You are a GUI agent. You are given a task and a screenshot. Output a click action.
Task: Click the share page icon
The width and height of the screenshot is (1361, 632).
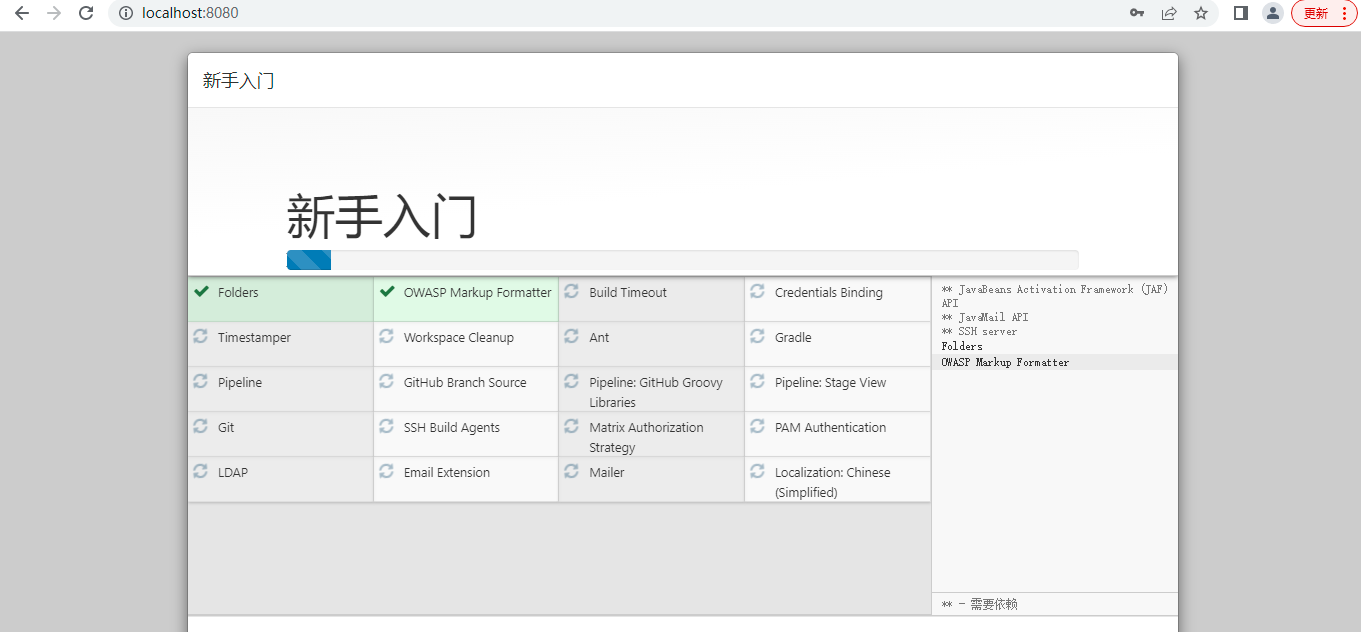[x=1169, y=13]
